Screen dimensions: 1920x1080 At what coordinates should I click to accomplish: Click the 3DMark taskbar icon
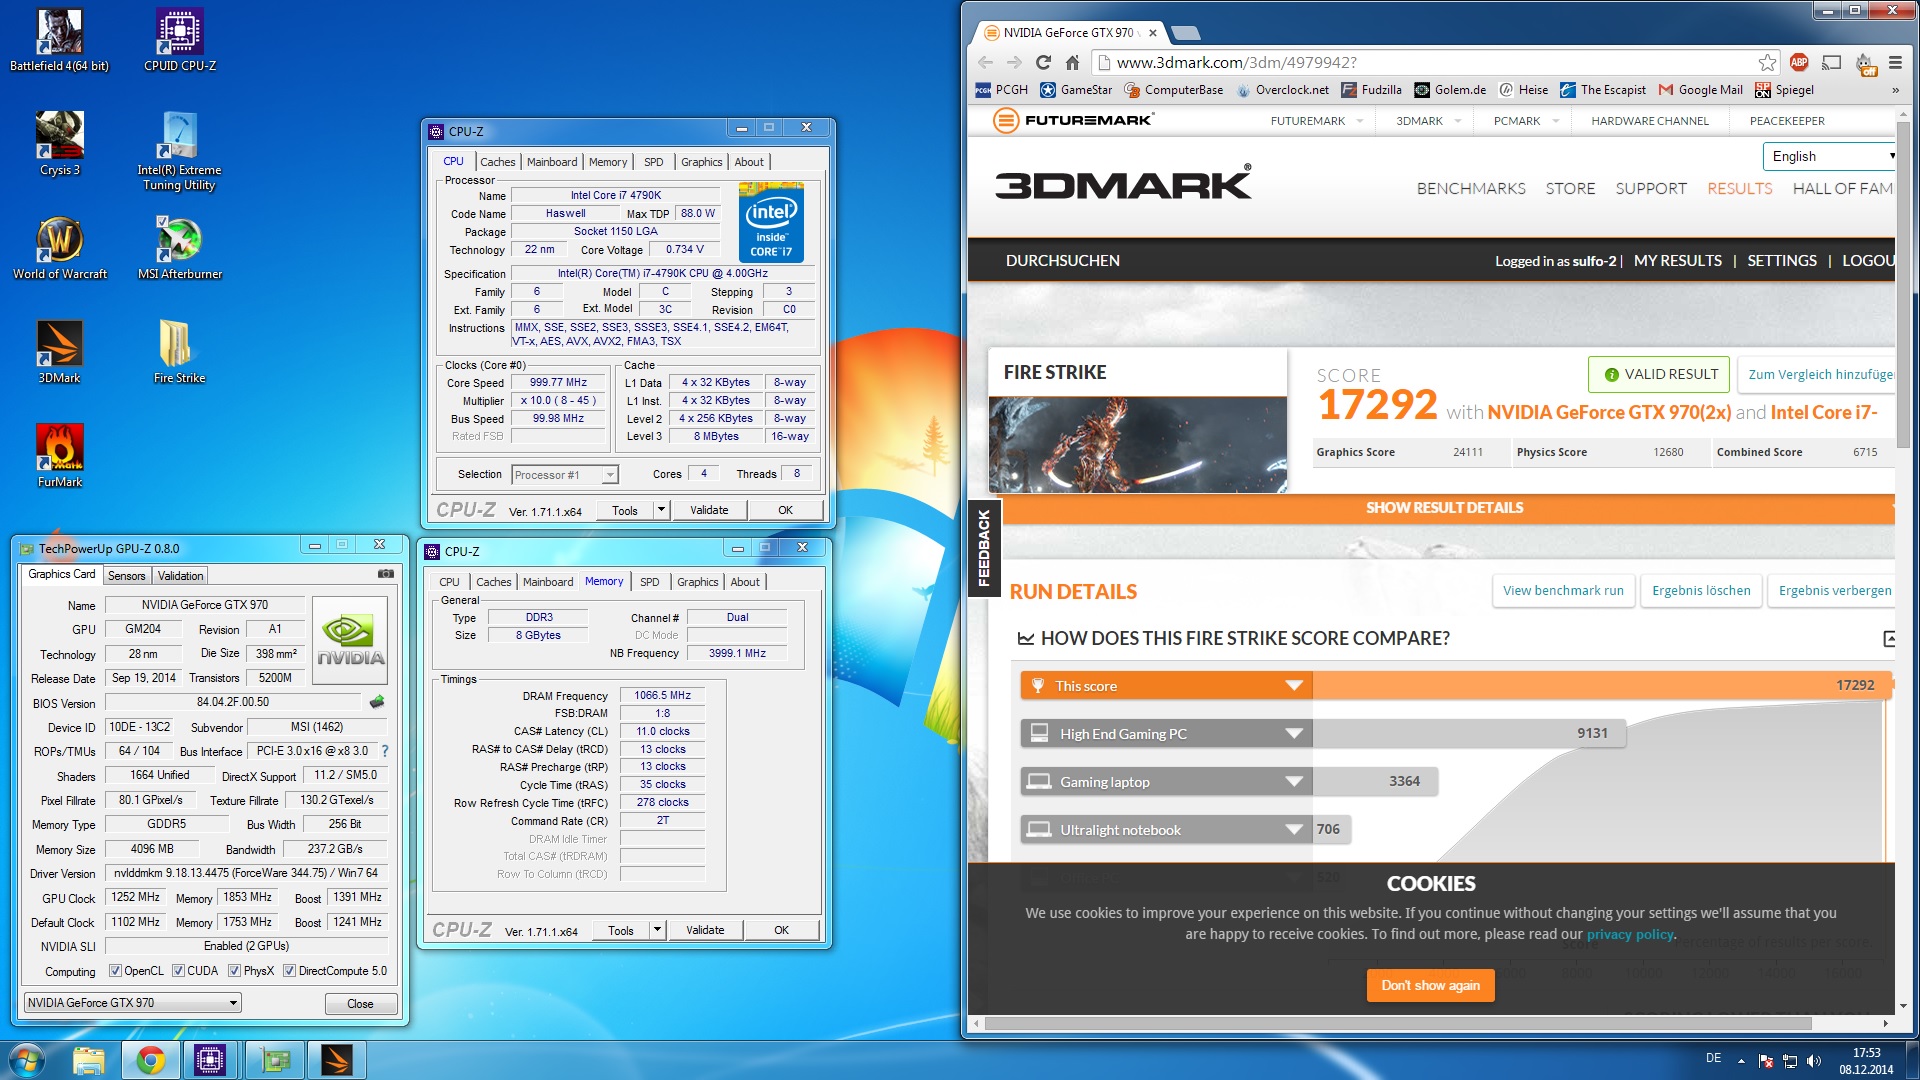point(336,1059)
